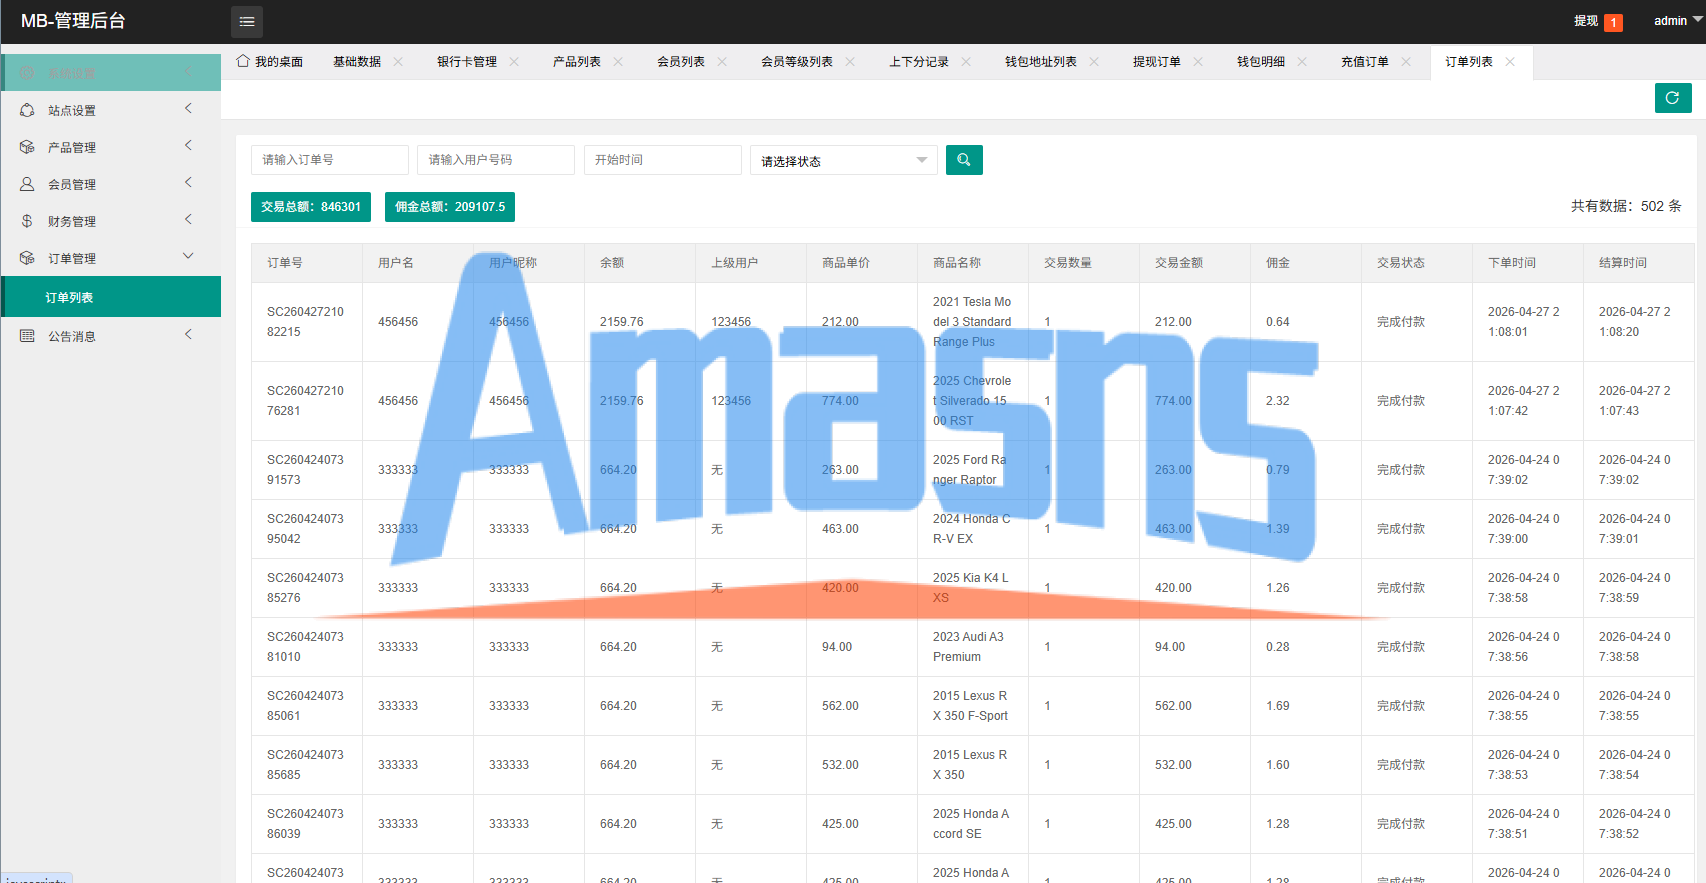Screen dimensions: 1706x883
Task: Expand the 站点设置 menu chevron
Action: pos(188,108)
